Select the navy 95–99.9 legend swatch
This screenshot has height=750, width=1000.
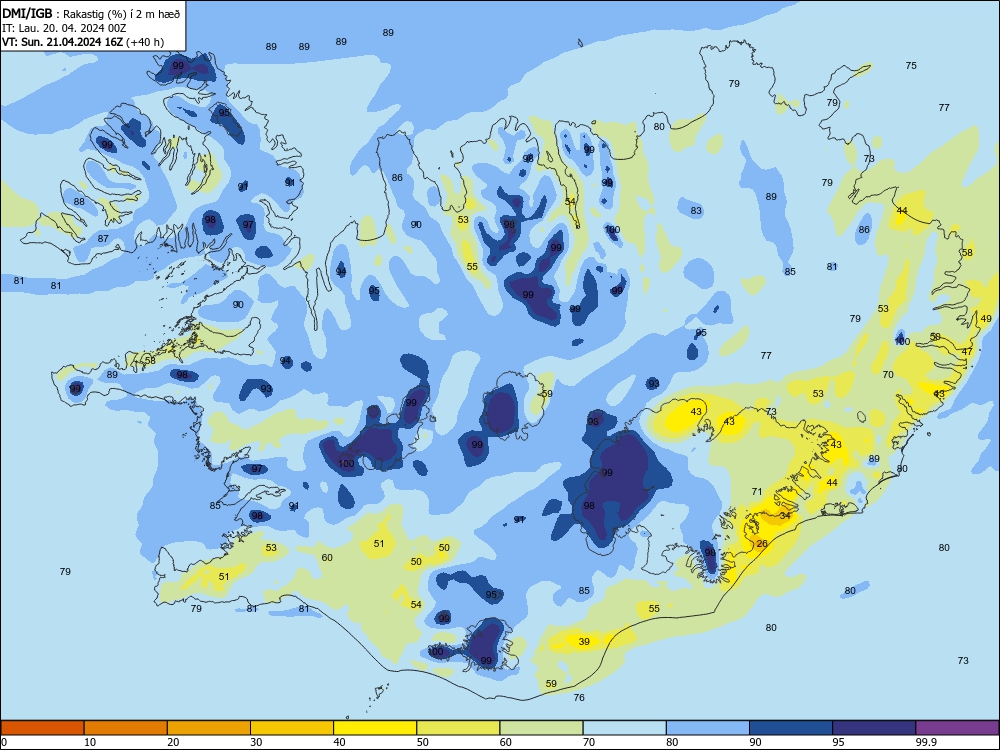pos(874,728)
